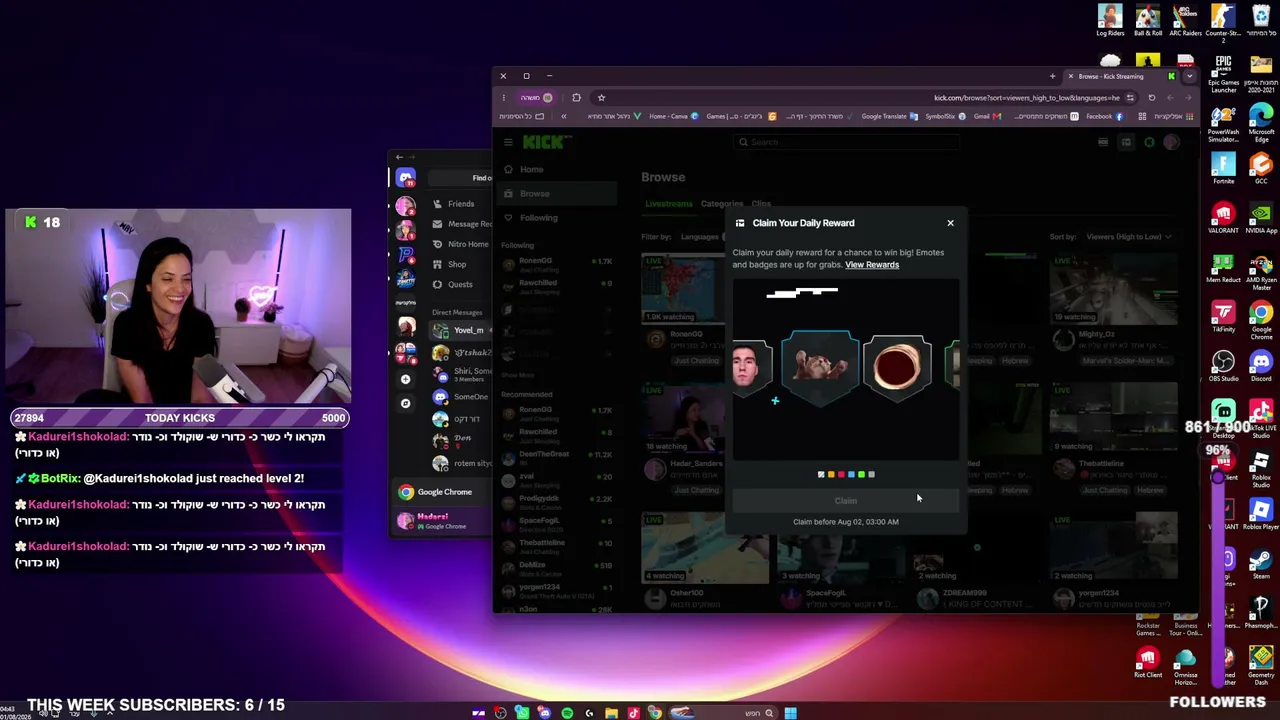Open the Facebook bookmark
Screen dimensions: 1280x720
(1104, 116)
